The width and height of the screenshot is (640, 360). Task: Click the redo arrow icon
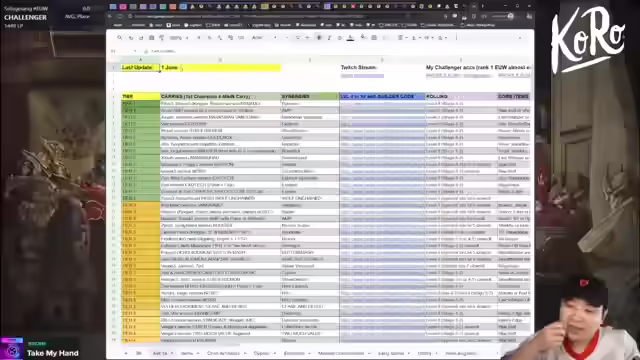141,38
